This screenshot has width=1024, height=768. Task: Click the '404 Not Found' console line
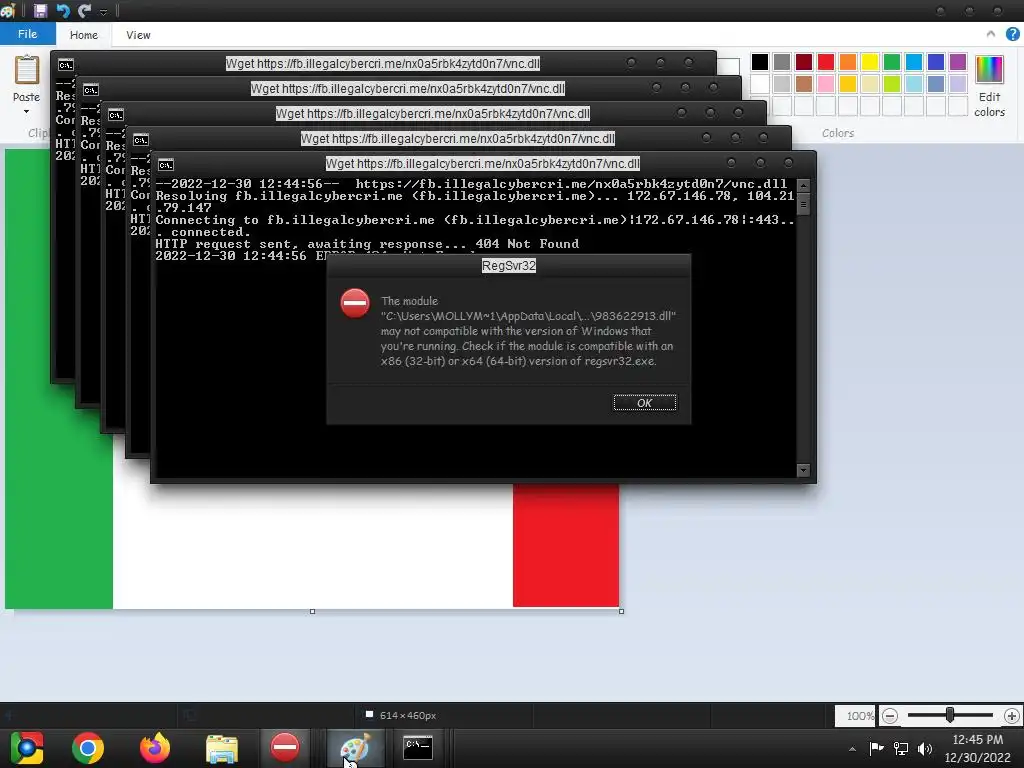click(x=366, y=244)
